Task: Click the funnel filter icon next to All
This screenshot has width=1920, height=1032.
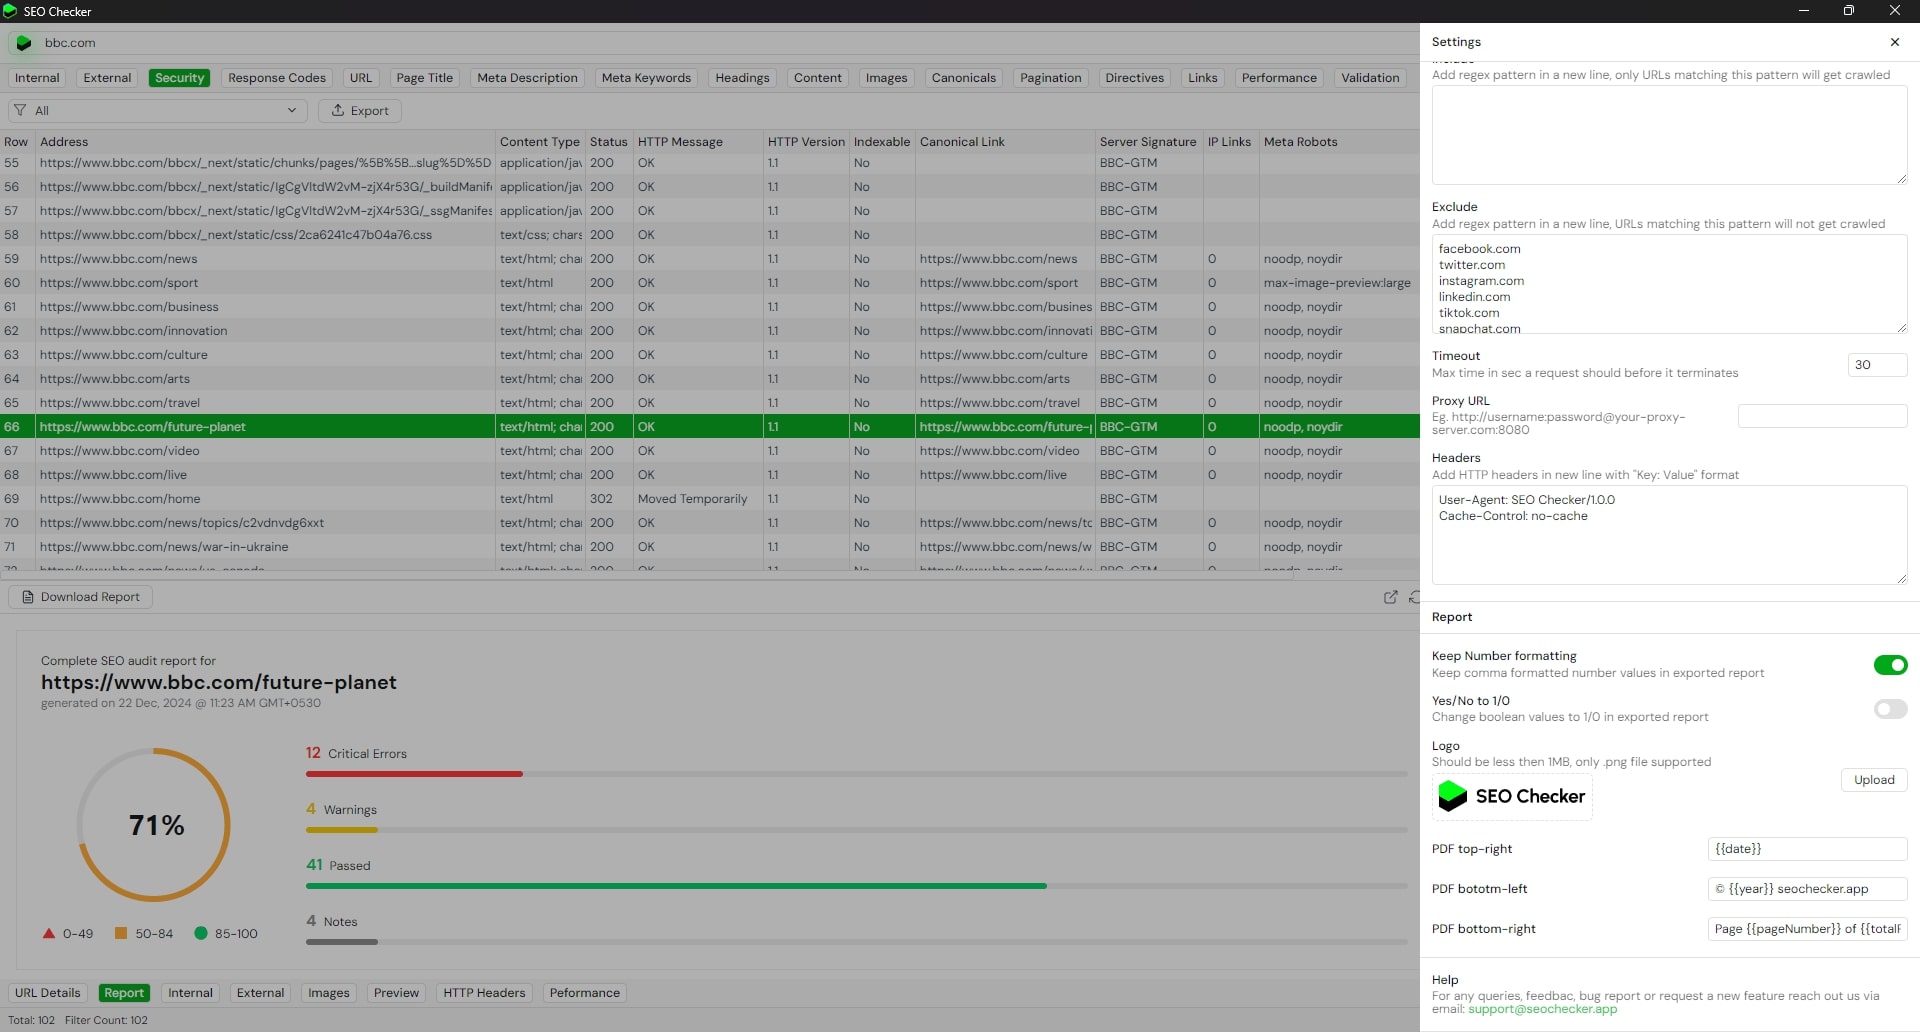Action: pyautogui.click(x=20, y=110)
